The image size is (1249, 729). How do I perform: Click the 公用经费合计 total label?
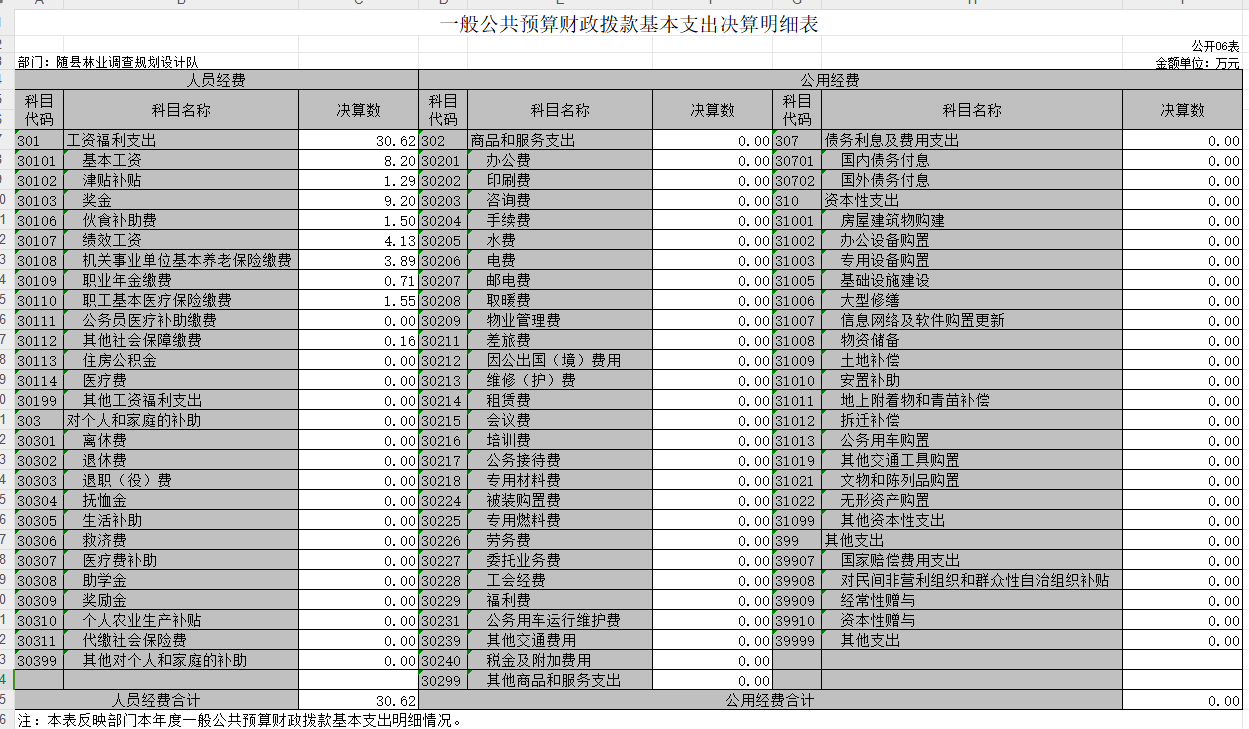770,701
